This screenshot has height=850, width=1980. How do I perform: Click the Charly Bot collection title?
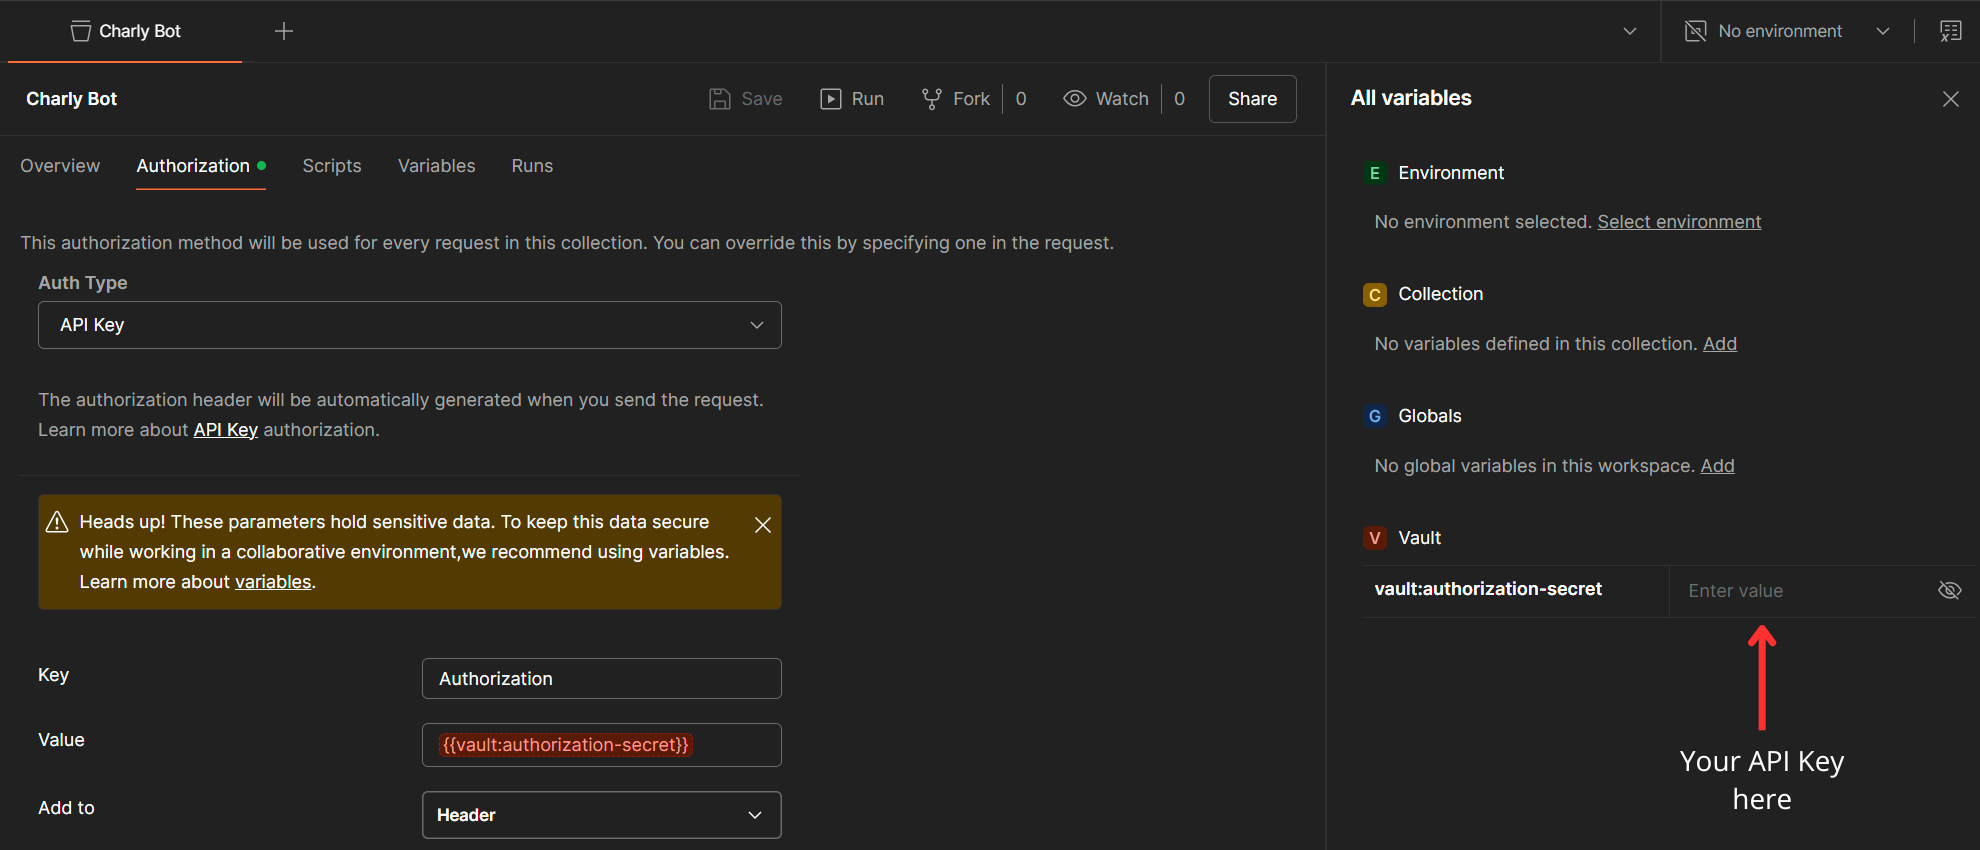click(72, 99)
